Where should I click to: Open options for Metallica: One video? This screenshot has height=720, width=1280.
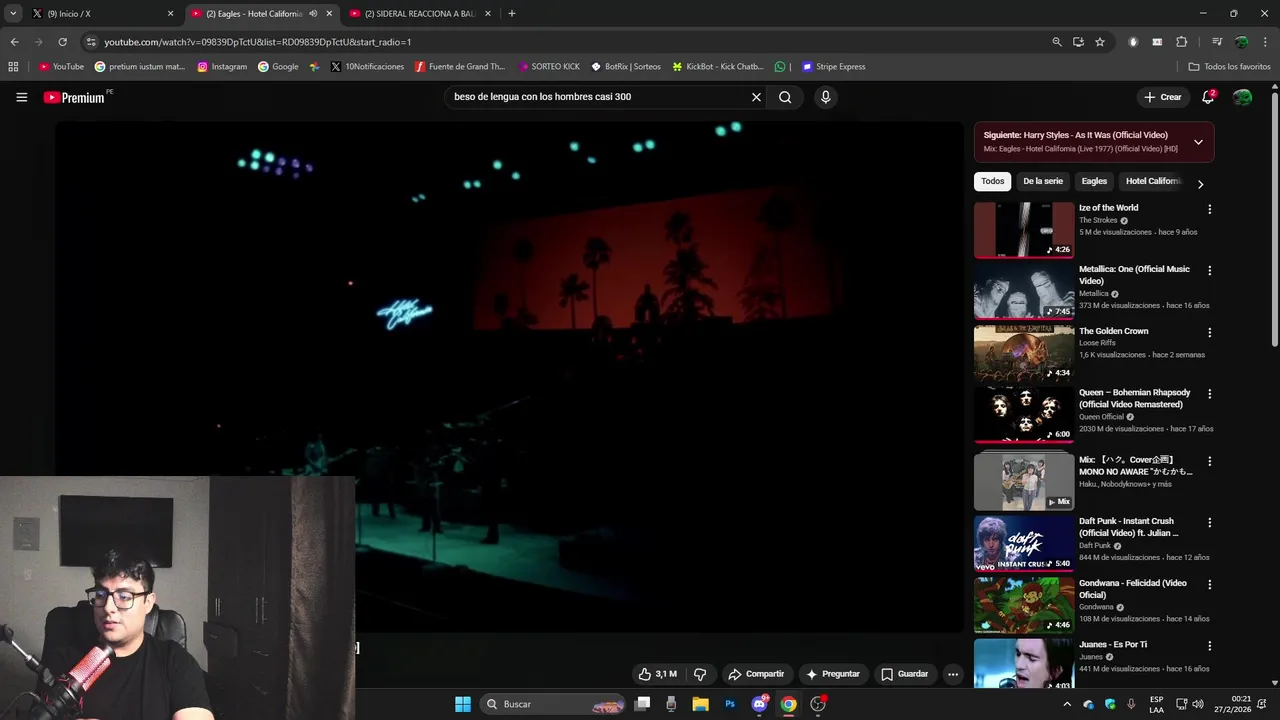[x=1209, y=271]
